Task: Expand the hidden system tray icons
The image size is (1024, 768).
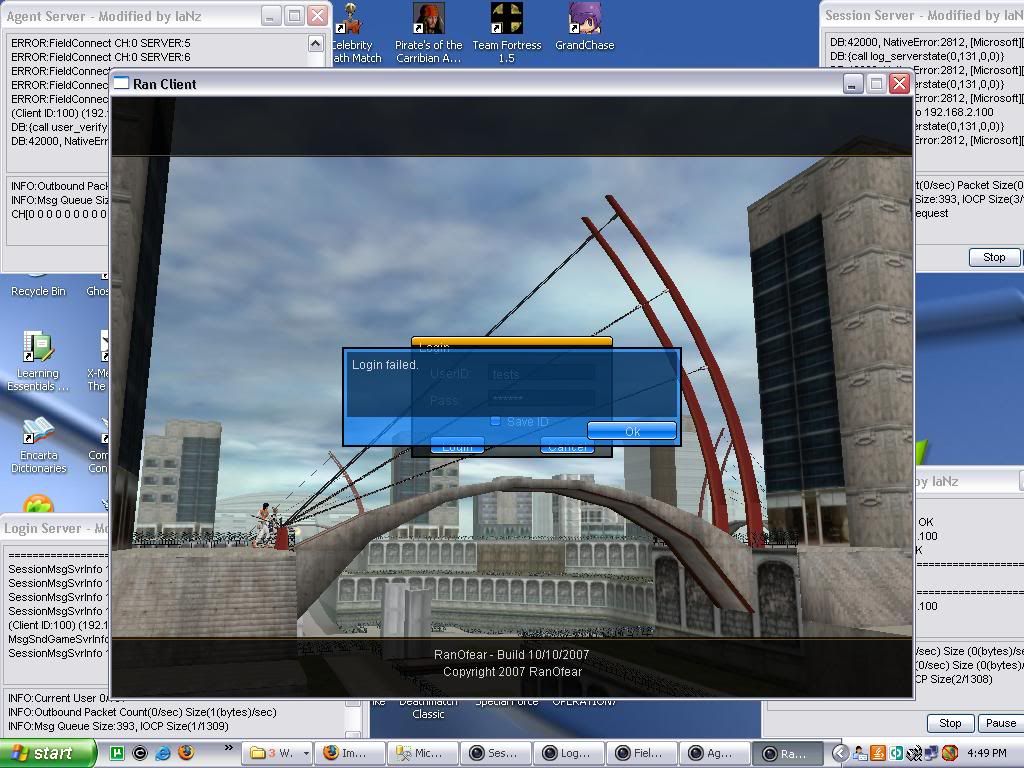Action: point(840,753)
